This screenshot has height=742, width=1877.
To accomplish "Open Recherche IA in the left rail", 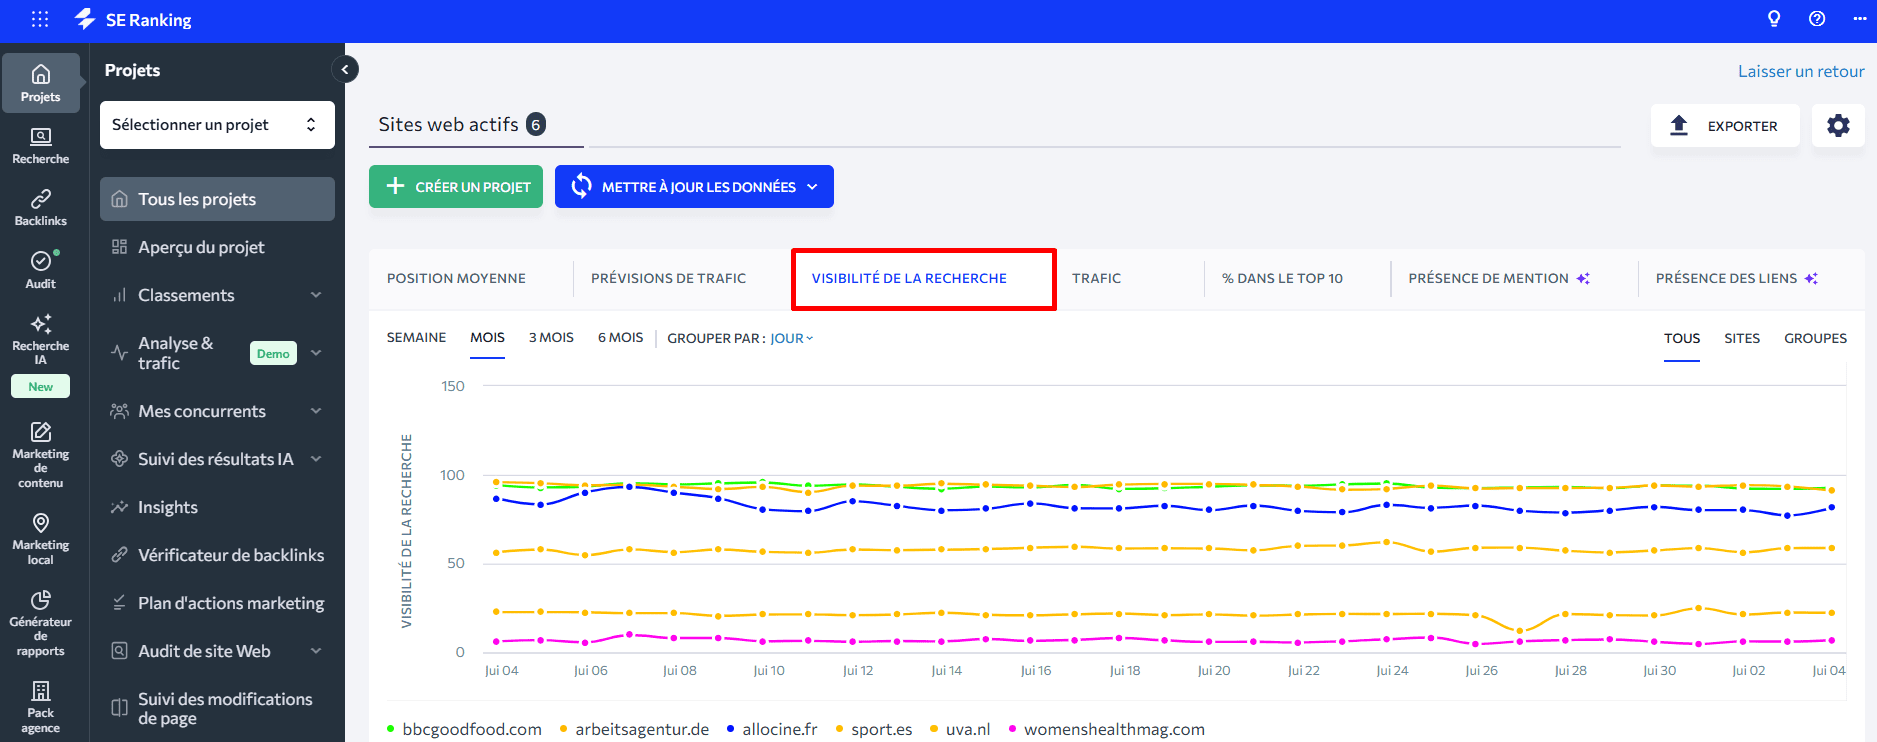I will pos(40,340).
